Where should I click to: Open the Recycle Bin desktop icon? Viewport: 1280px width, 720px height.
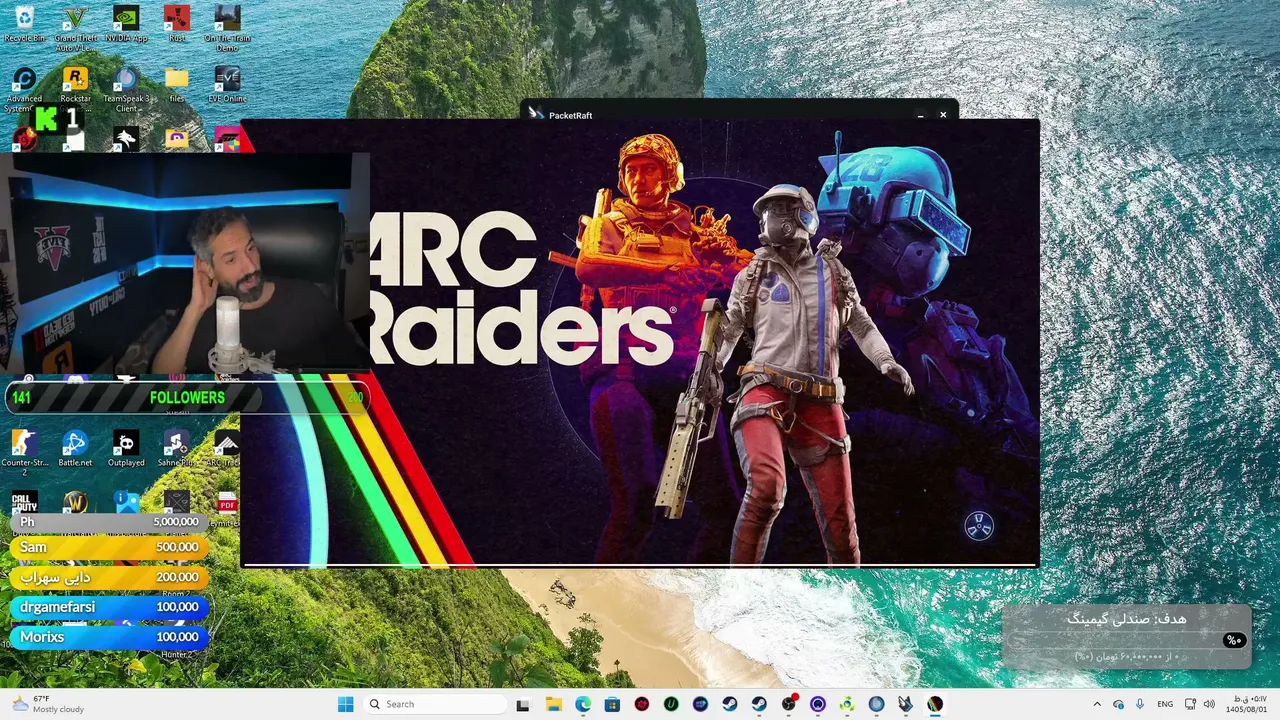(24, 25)
